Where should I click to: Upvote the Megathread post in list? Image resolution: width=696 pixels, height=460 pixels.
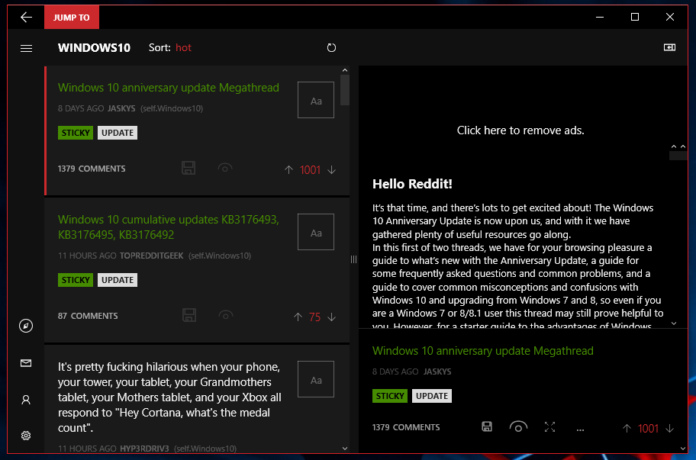289,170
